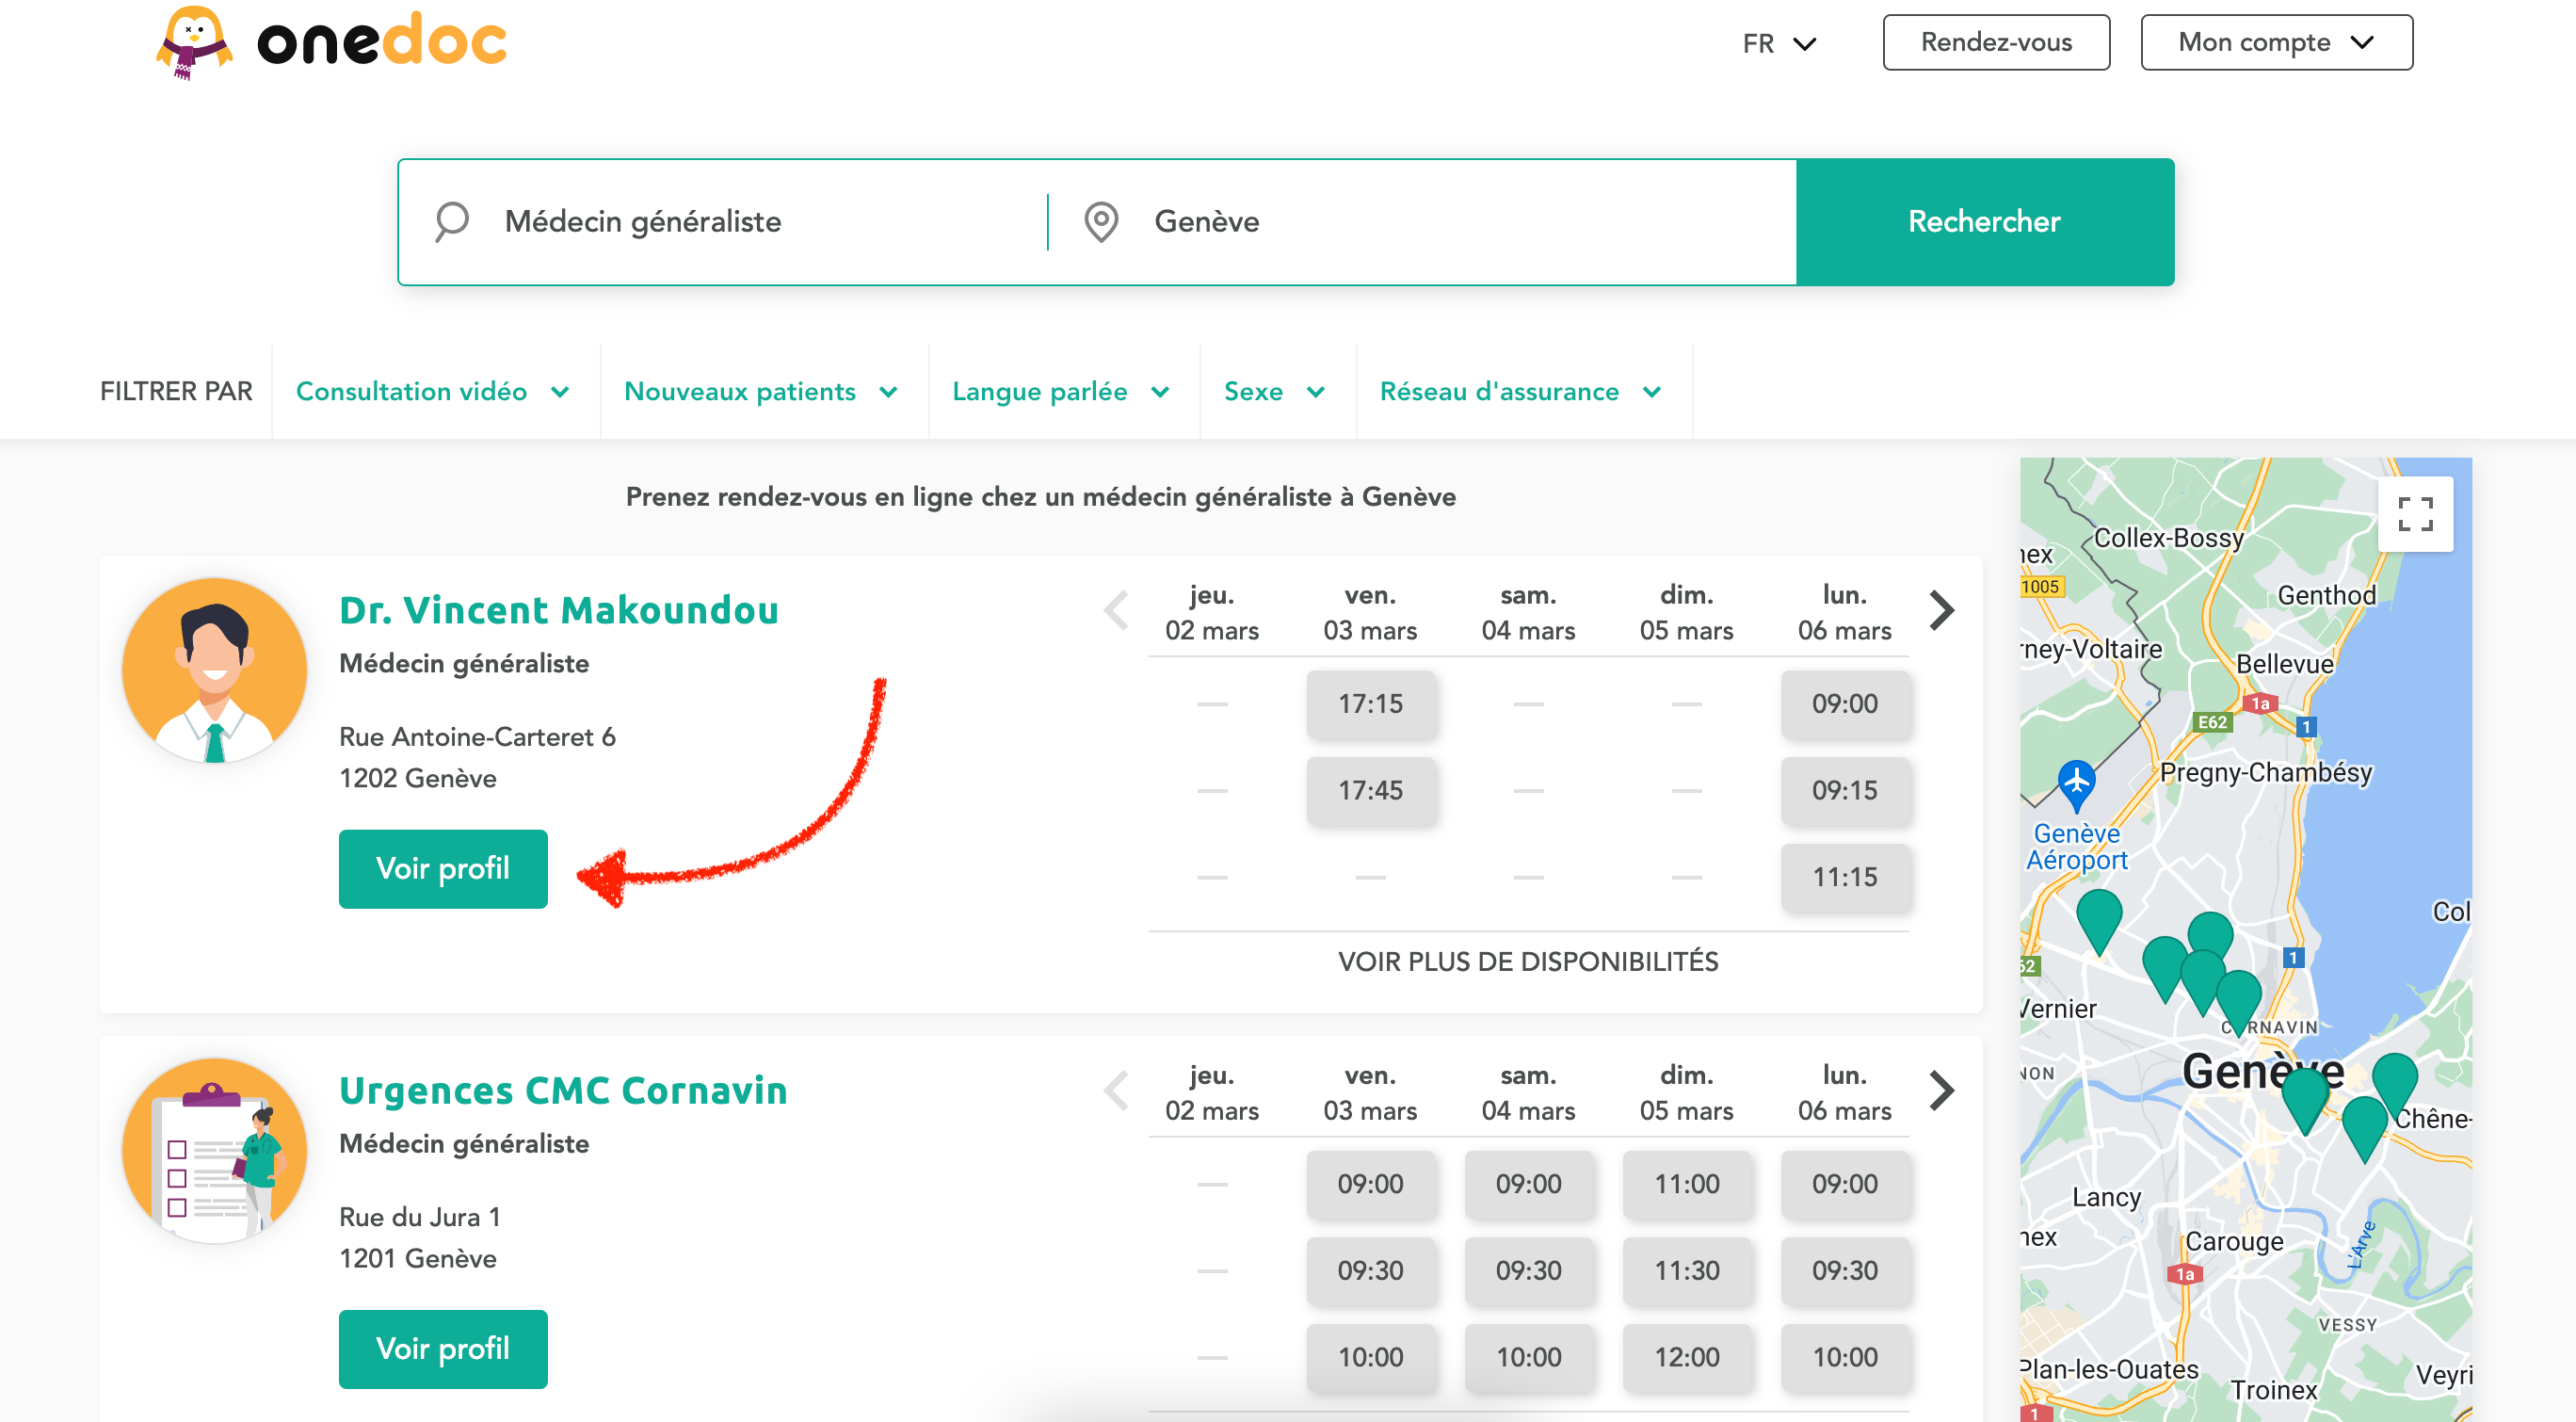Expand the Nouveaux patients filter
Screen dimensions: 2576x1422
pyautogui.click(x=761, y=391)
